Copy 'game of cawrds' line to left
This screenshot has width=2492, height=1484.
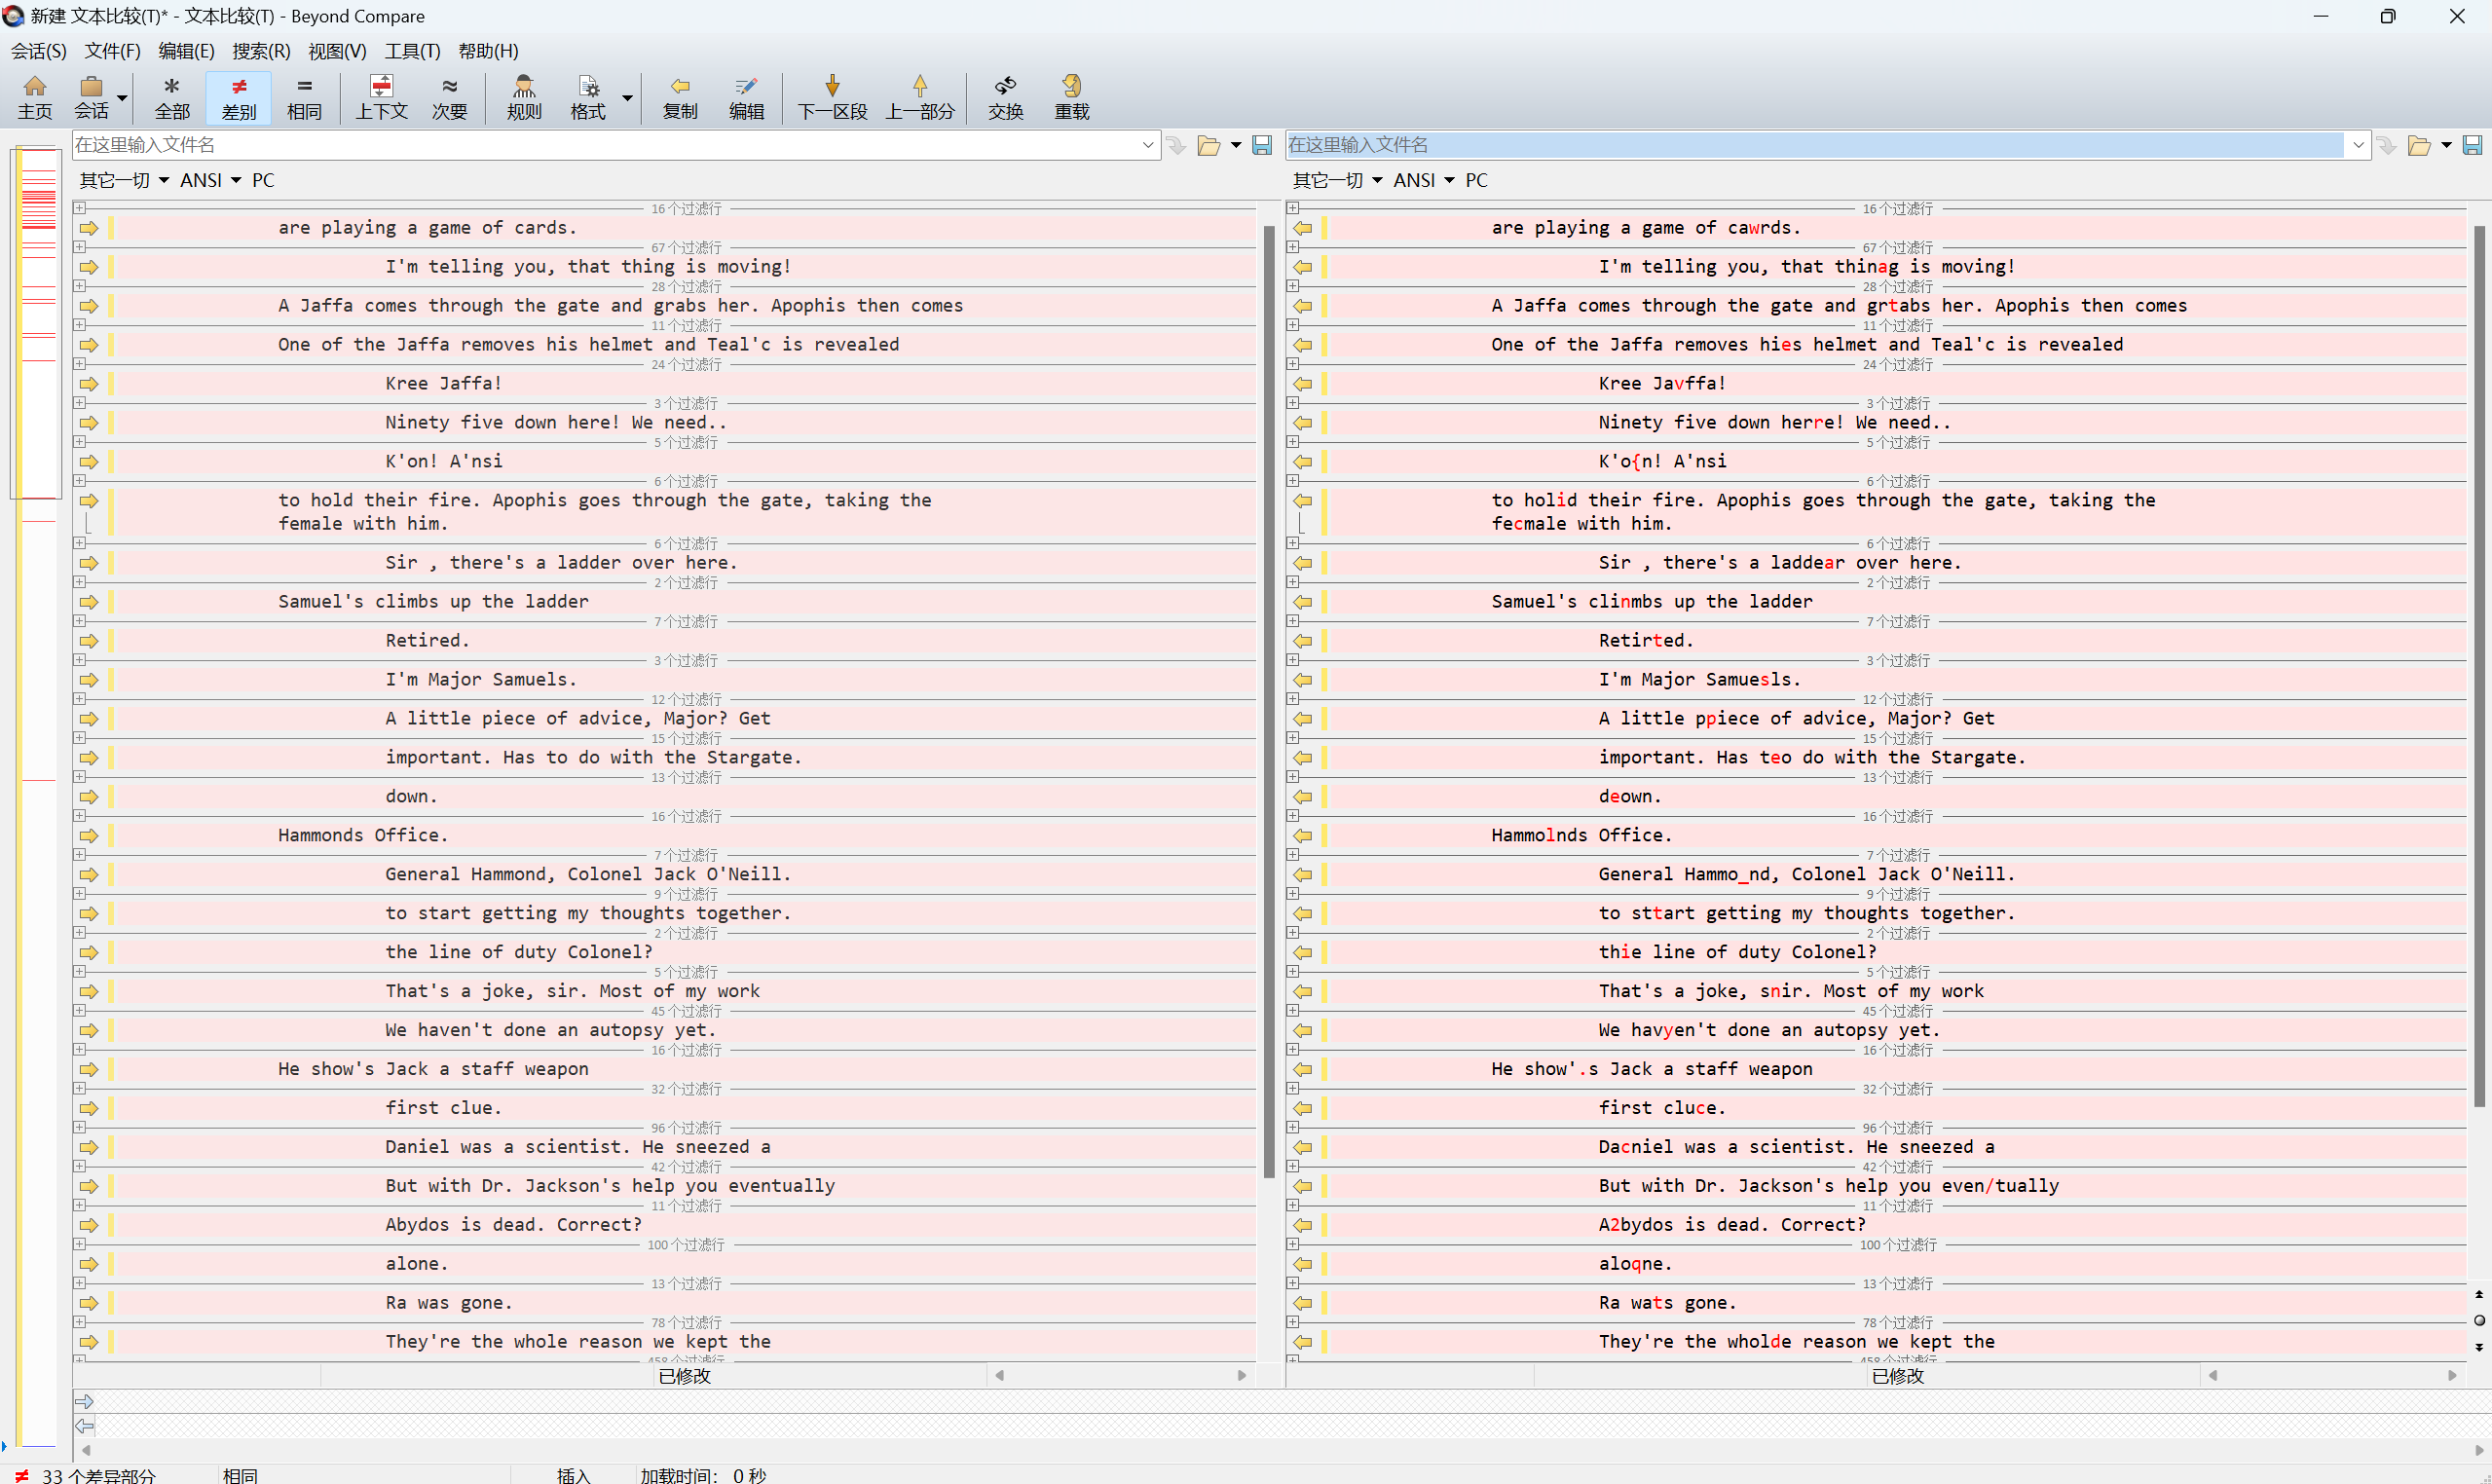coord(1302,228)
